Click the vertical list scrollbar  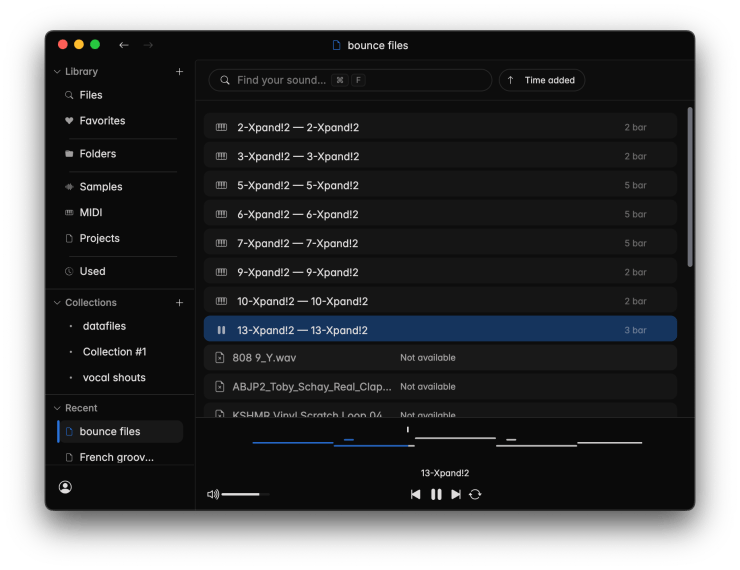(690, 187)
